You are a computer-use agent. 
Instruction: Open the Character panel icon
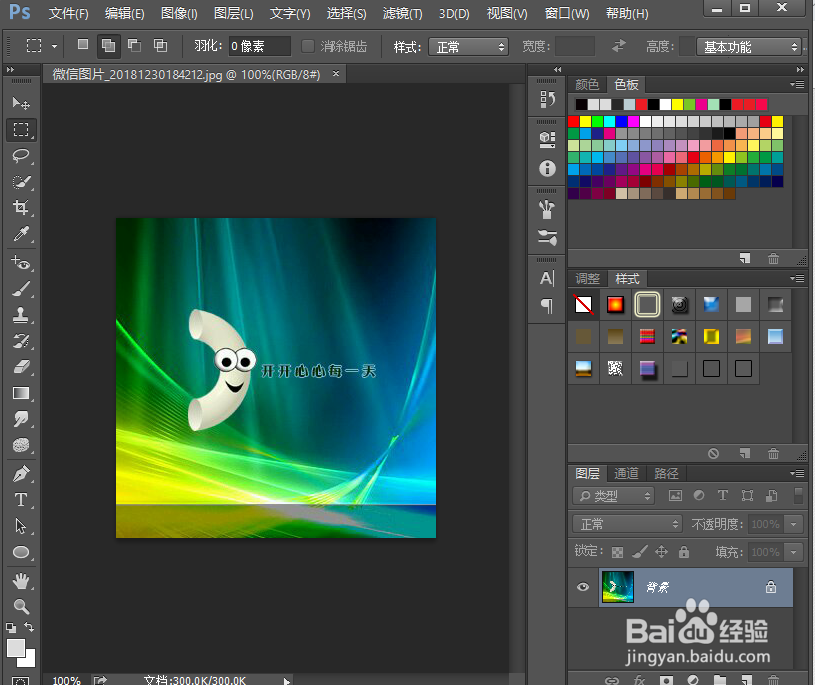coord(547,279)
